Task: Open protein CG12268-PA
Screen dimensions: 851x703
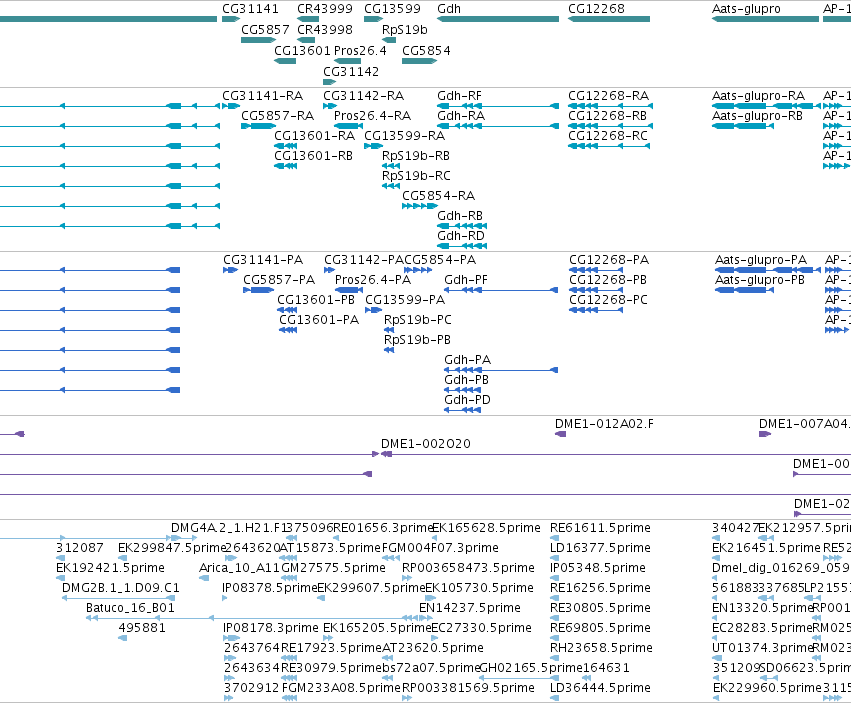Action: 596,270
